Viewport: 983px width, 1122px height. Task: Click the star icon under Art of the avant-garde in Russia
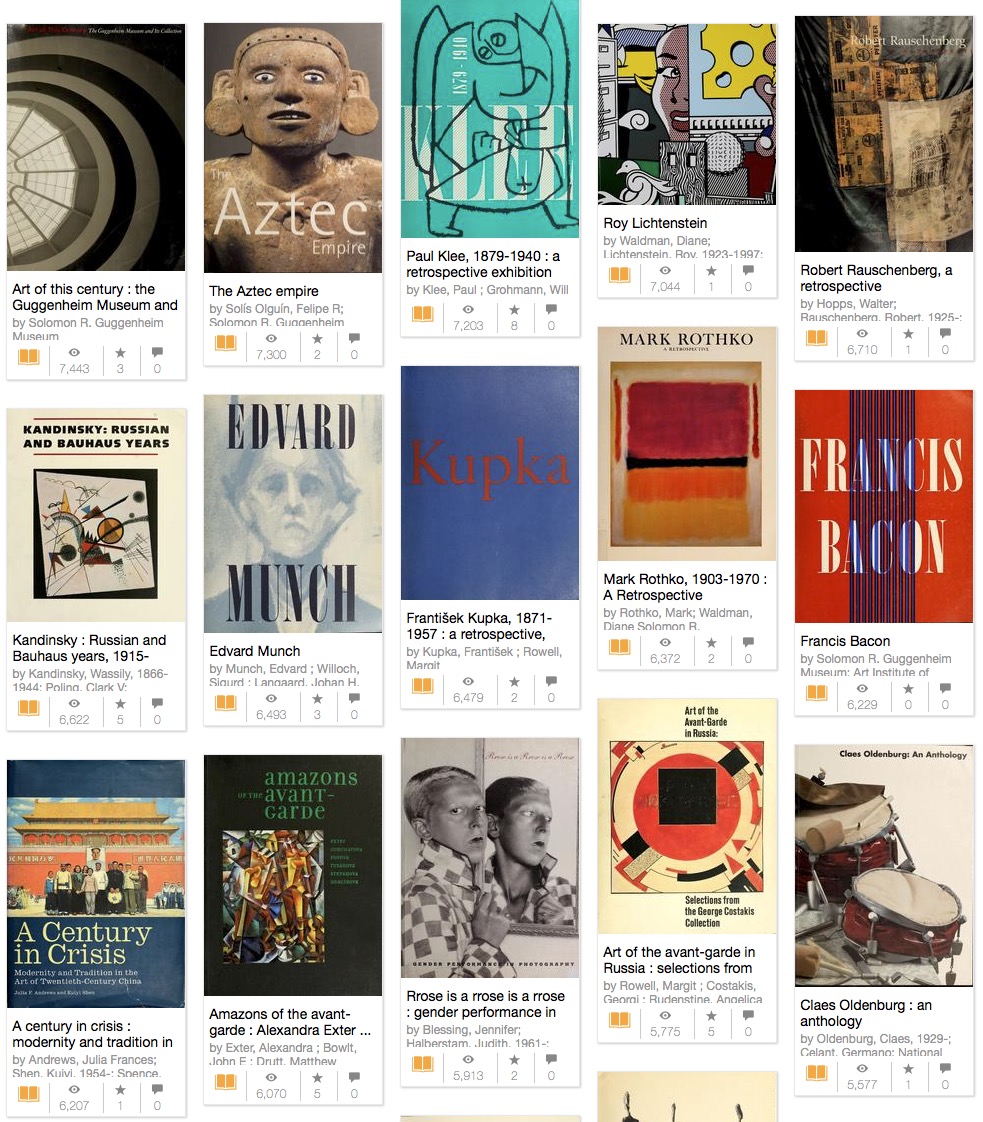711,1015
